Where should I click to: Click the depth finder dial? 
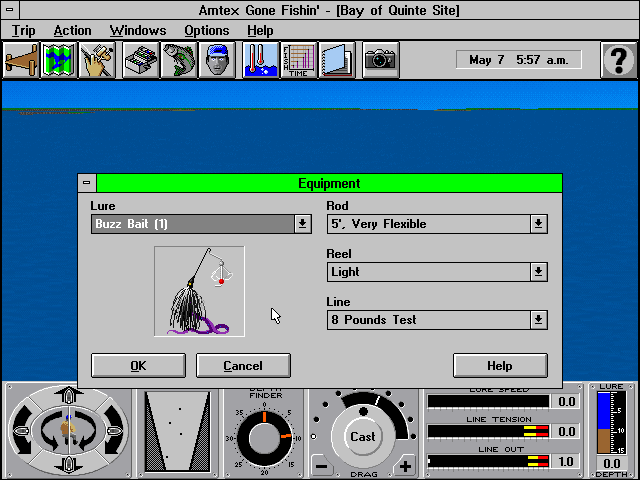264,439
